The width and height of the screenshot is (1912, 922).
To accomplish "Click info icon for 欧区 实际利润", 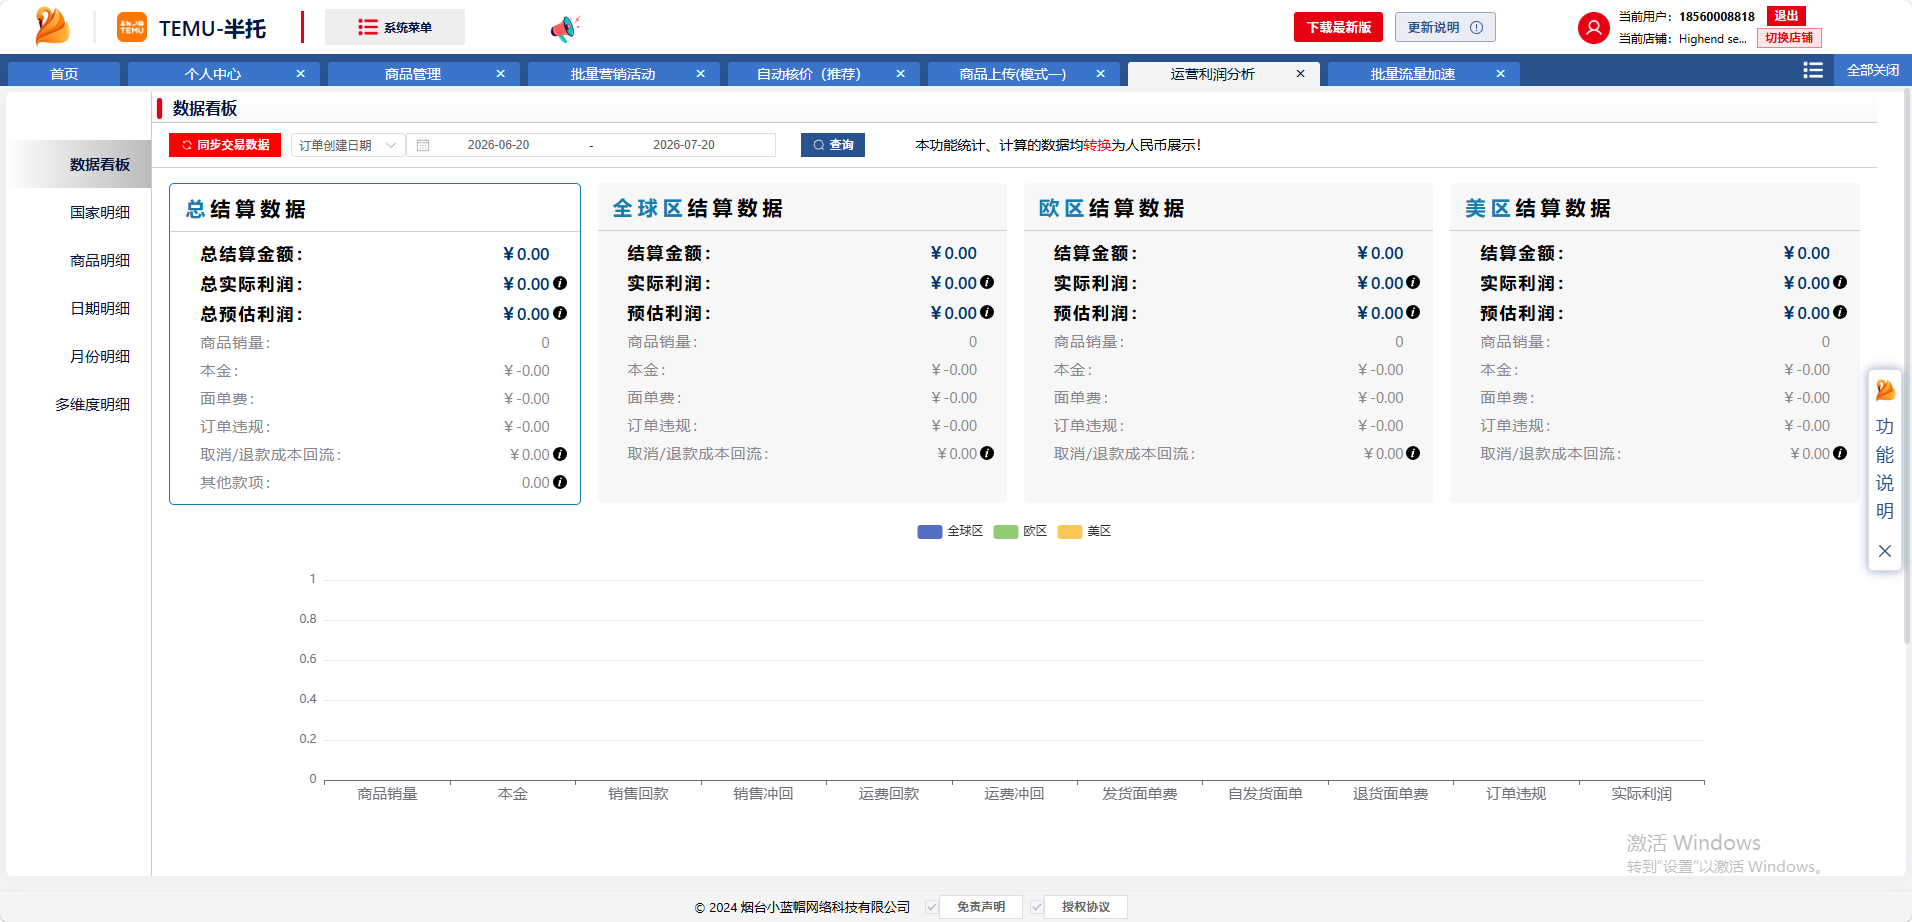I will click(1413, 282).
